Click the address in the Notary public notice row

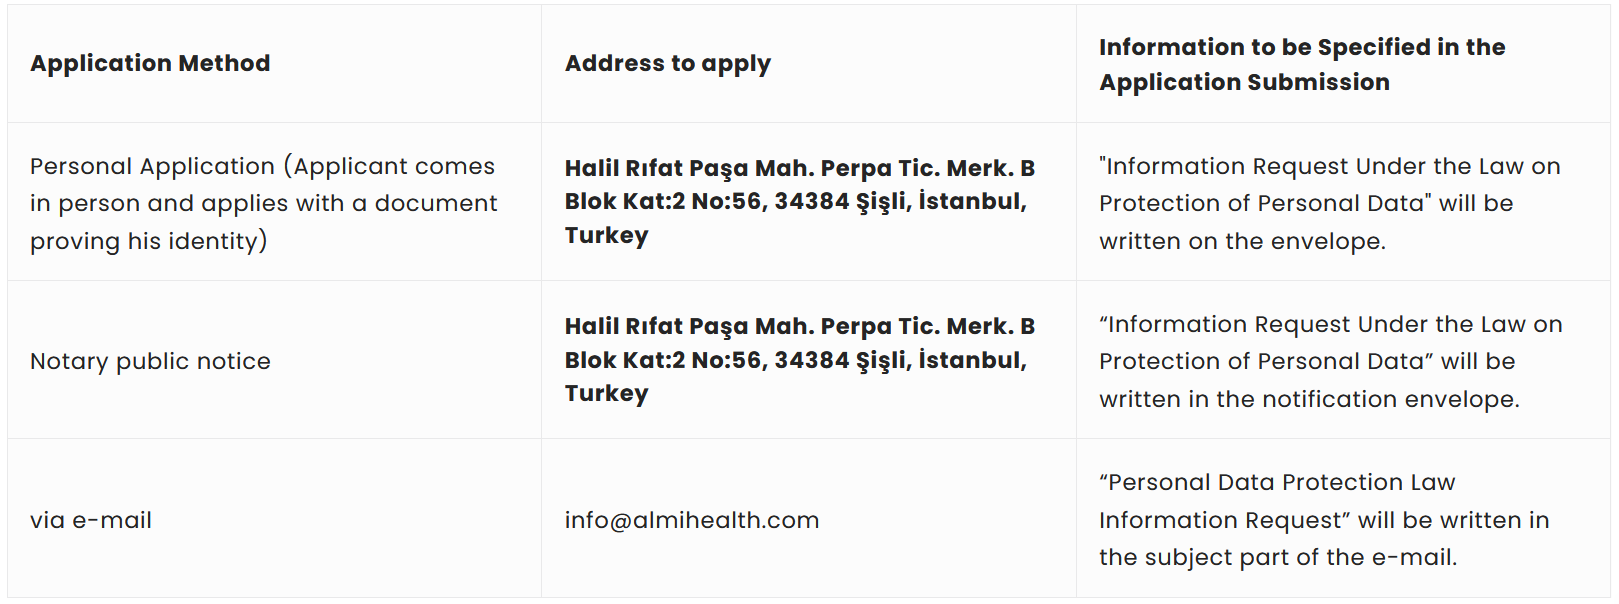798,360
